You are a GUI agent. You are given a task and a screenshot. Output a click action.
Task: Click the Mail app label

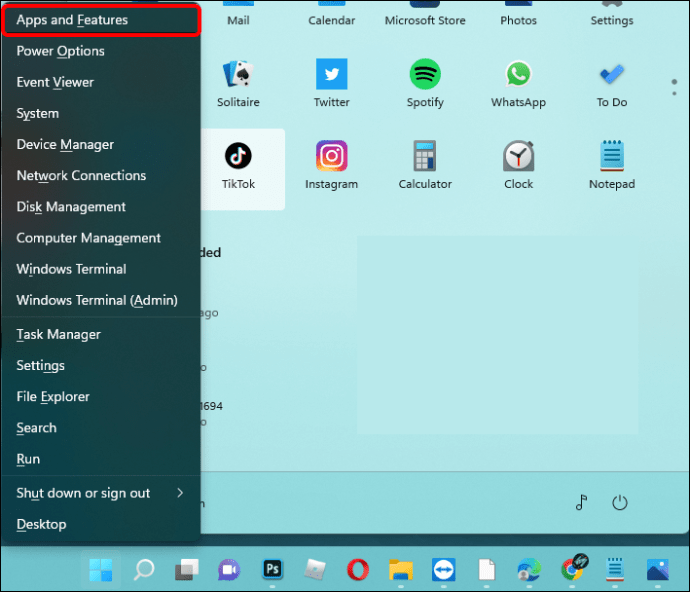tap(238, 20)
